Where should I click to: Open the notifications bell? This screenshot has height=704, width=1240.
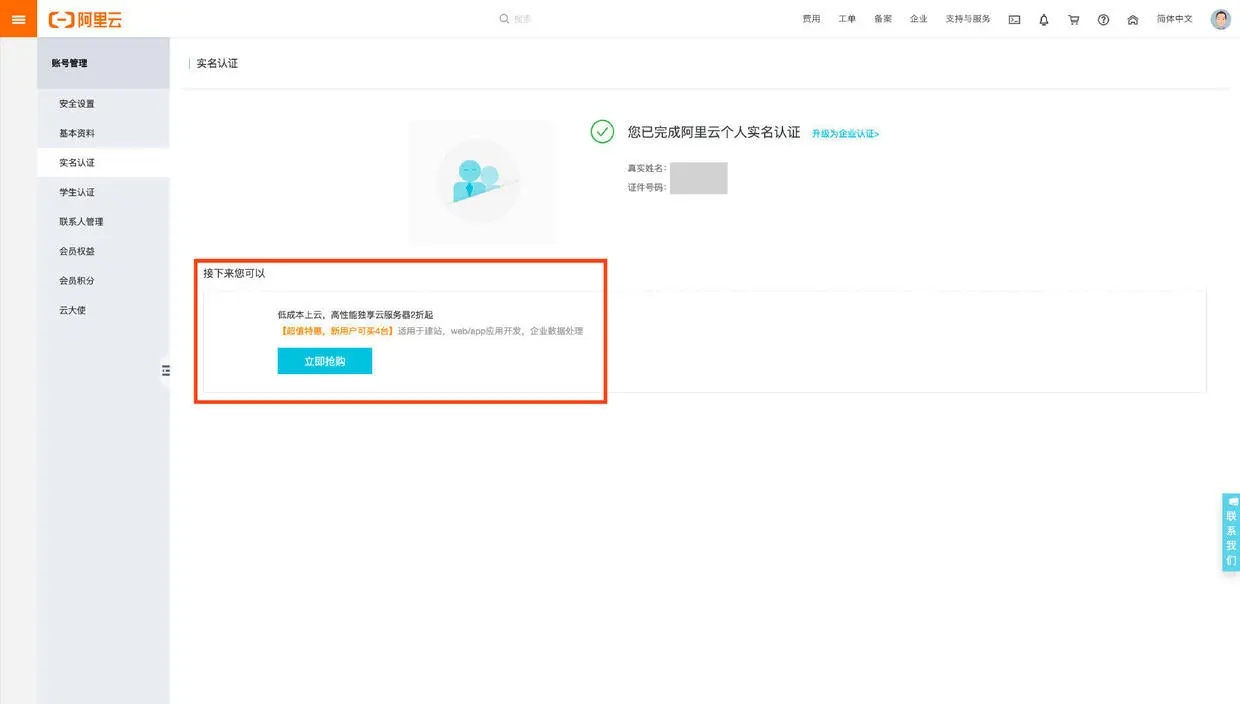point(1044,19)
